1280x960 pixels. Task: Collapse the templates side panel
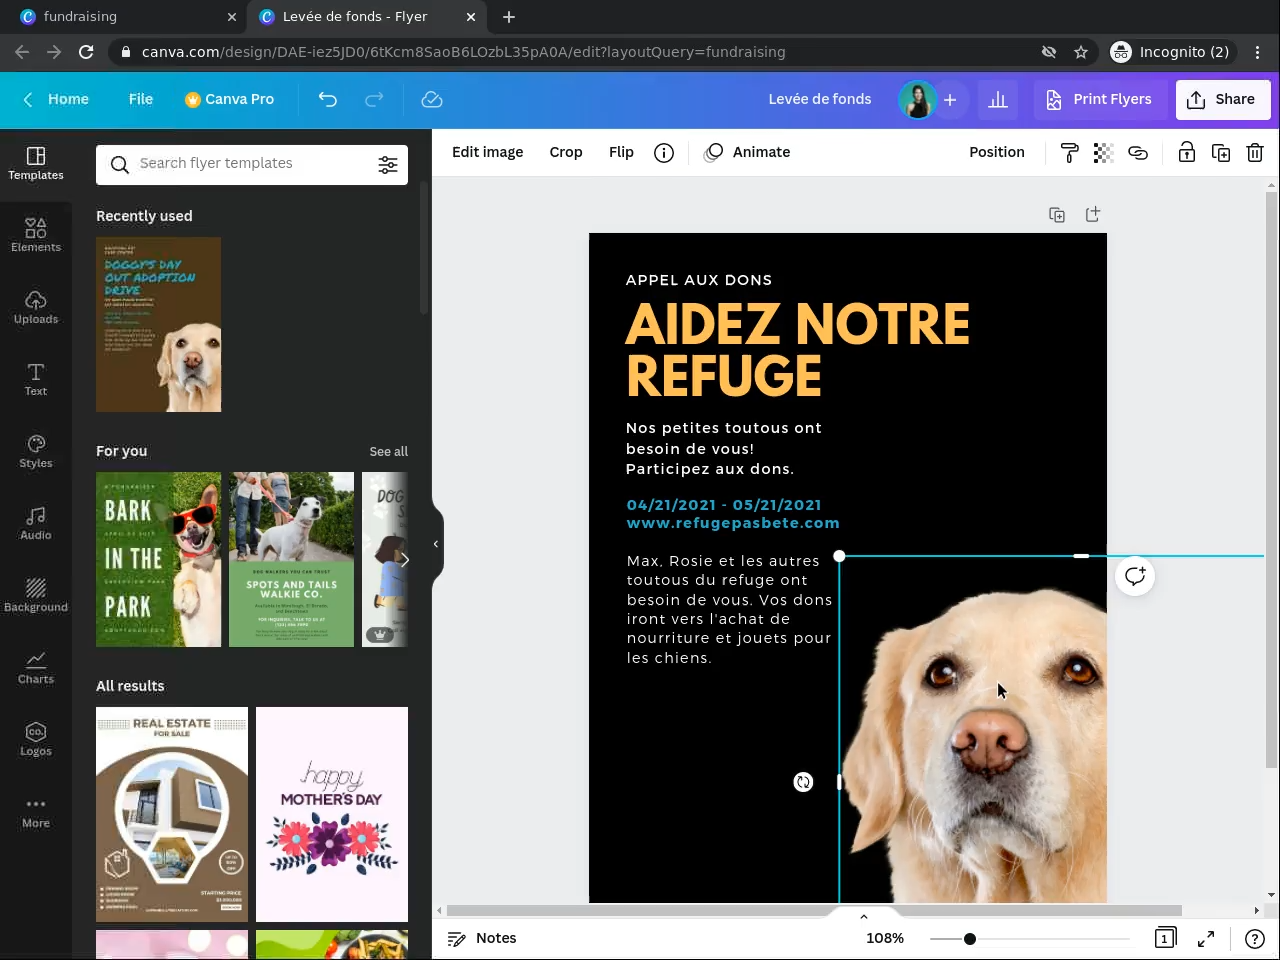coord(436,544)
